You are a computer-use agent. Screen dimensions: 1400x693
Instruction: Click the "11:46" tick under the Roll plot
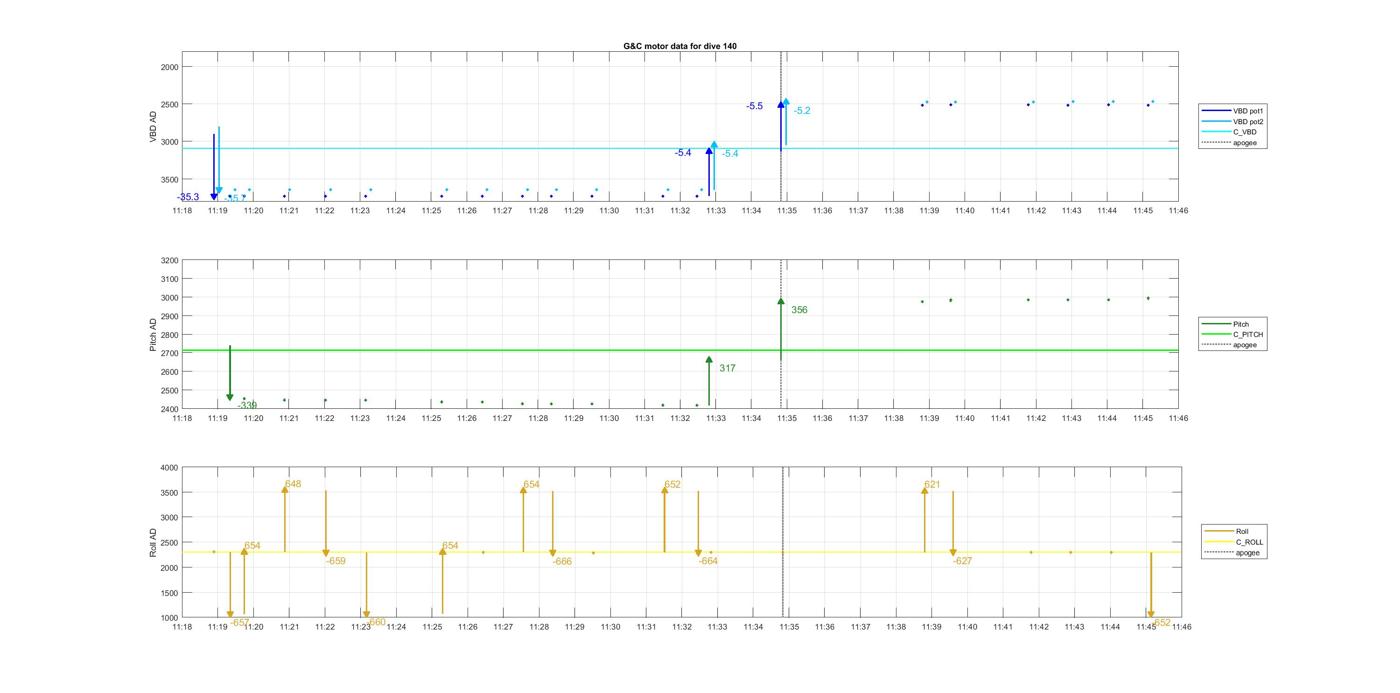(x=1181, y=627)
